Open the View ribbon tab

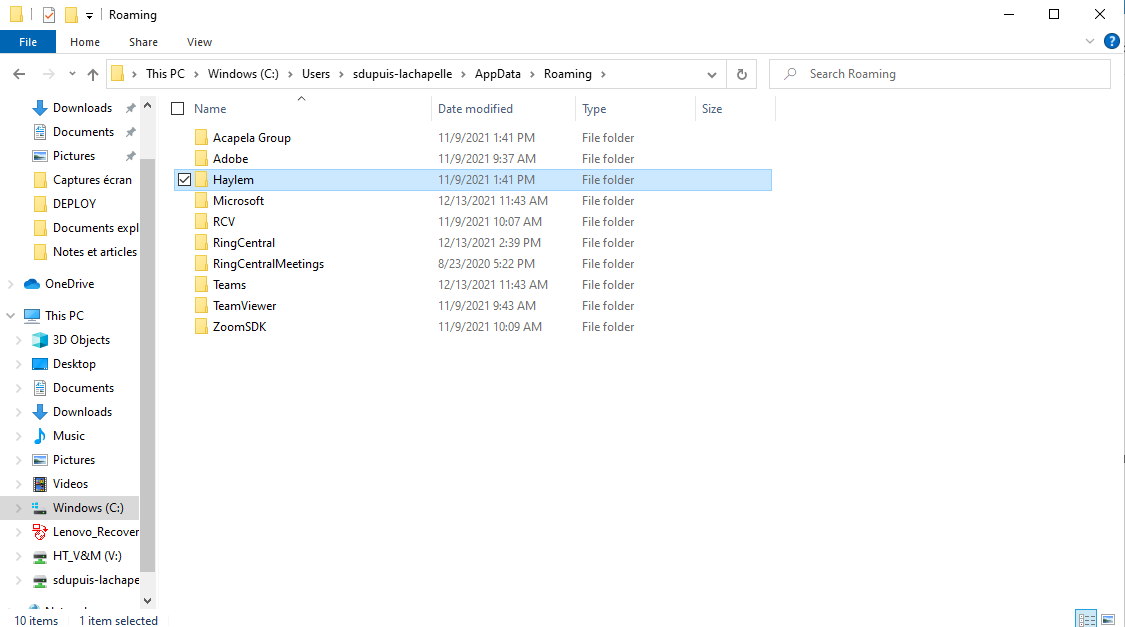coord(199,42)
